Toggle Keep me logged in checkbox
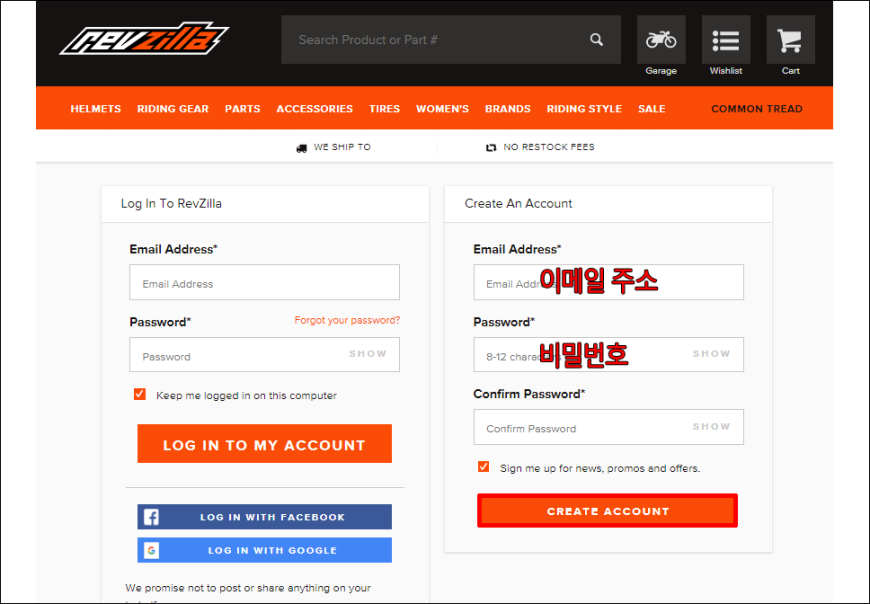Screen dimensions: 870x604 (140, 394)
